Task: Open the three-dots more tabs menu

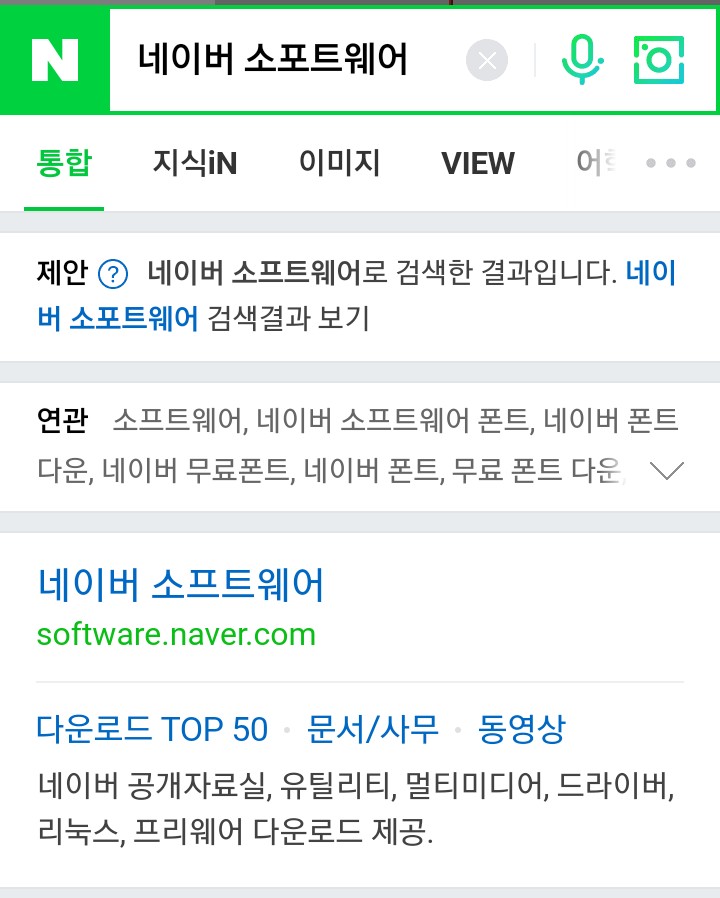Action: [x=671, y=163]
